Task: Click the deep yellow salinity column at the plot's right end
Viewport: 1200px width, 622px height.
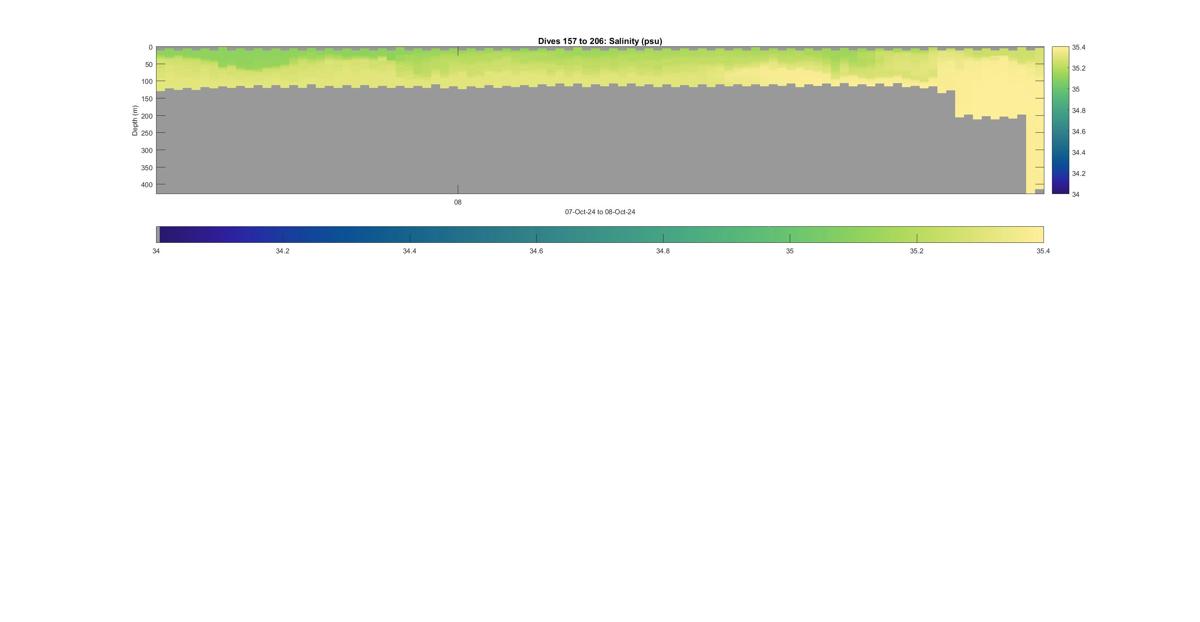Action: click(x=1035, y=120)
